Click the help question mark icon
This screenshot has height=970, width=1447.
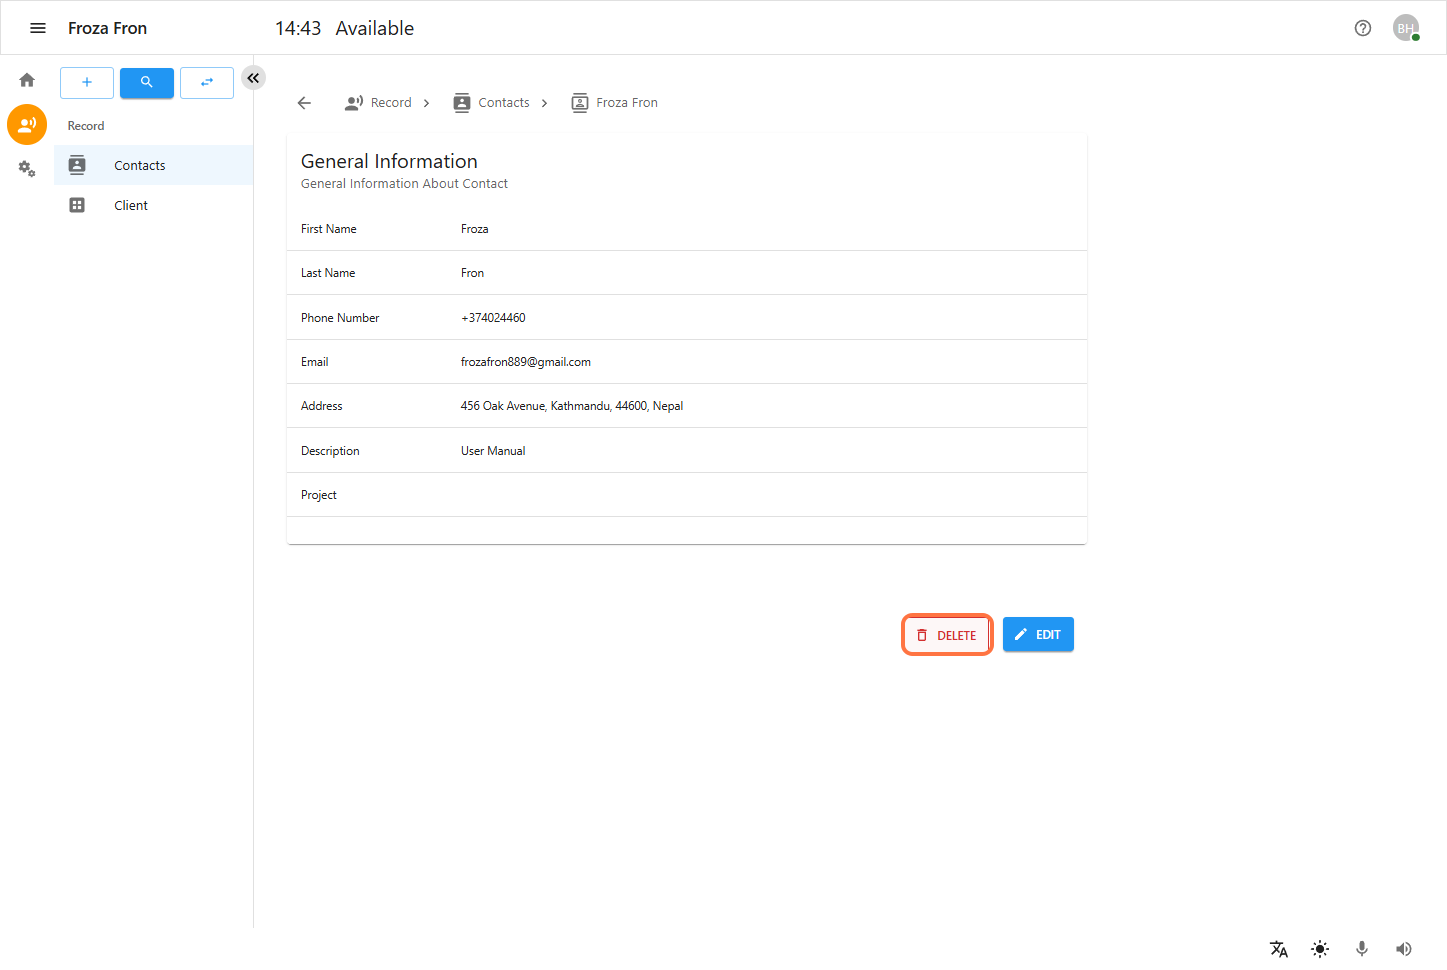[x=1362, y=28]
